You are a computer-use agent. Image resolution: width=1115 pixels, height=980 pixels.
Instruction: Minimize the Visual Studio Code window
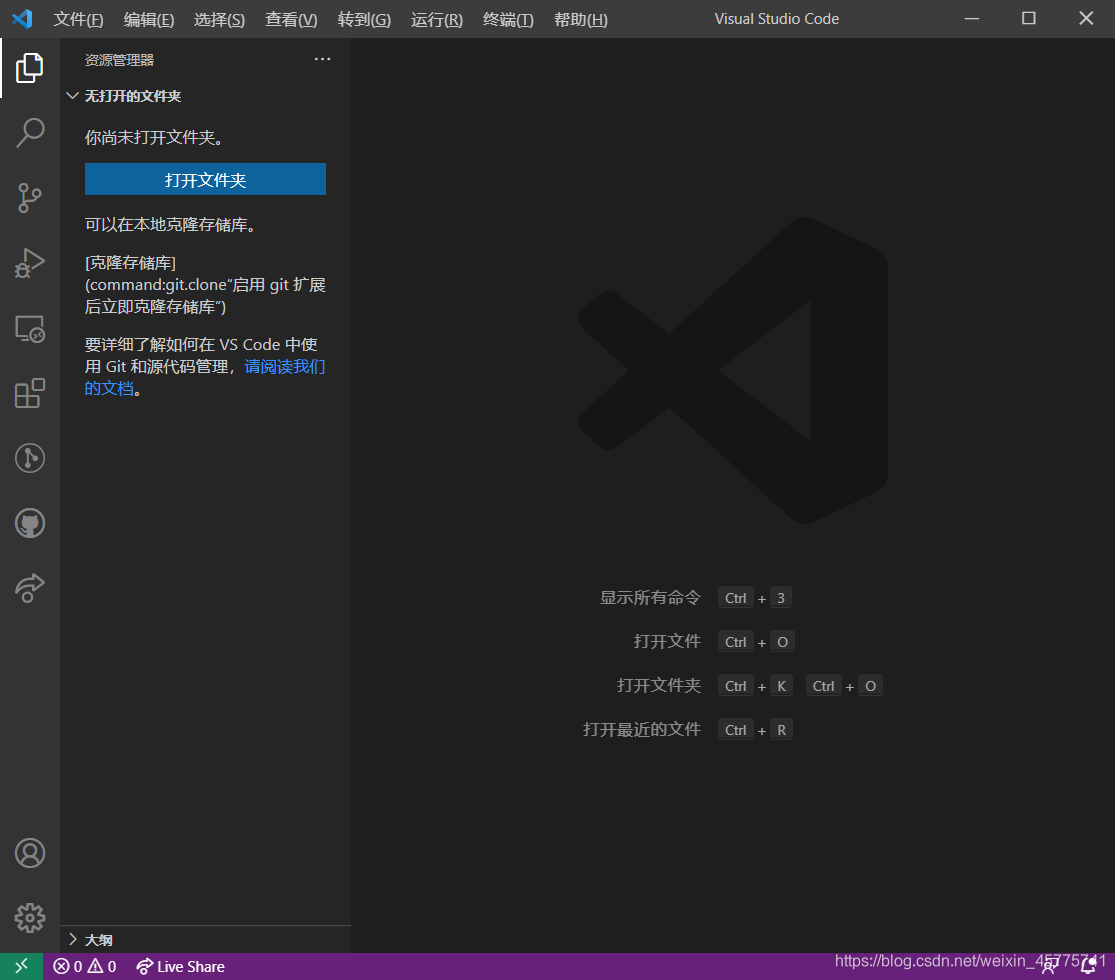(x=971, y=19)
